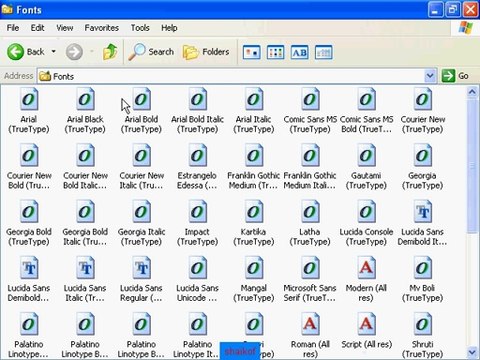Select the Comic Sans MS Bold font
This screenshot has height=360, width=480.
click(367, 99)
